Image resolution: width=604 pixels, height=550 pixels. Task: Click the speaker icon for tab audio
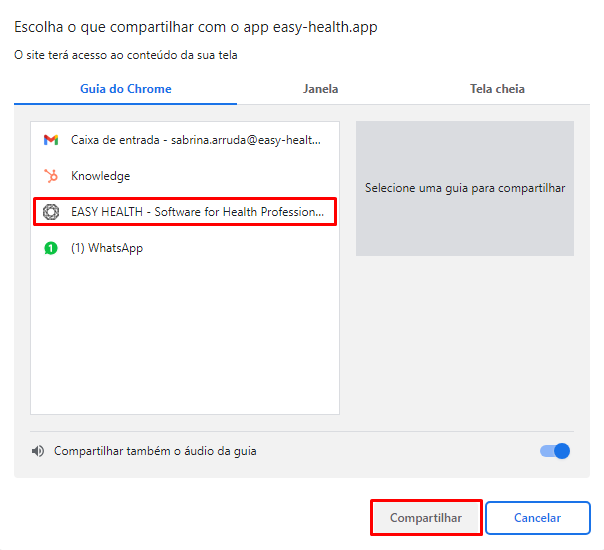[38, 451]
